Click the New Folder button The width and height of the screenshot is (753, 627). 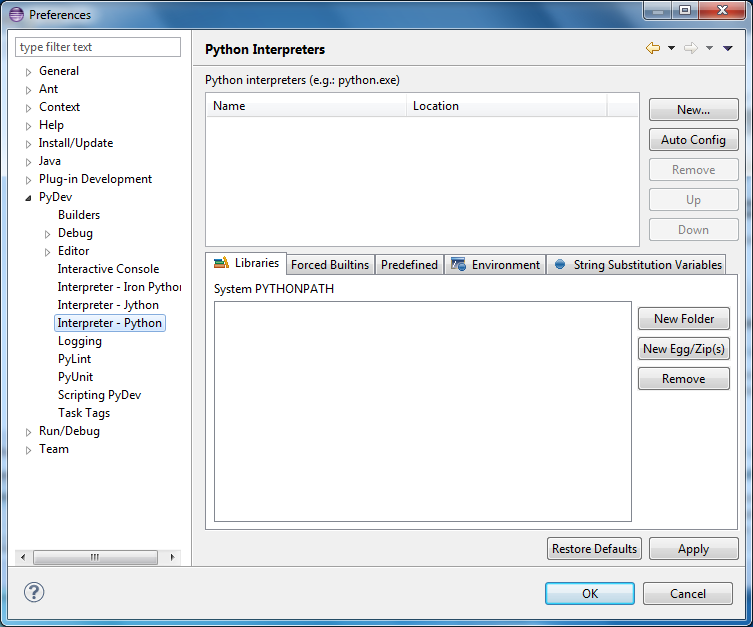point(684,319)
